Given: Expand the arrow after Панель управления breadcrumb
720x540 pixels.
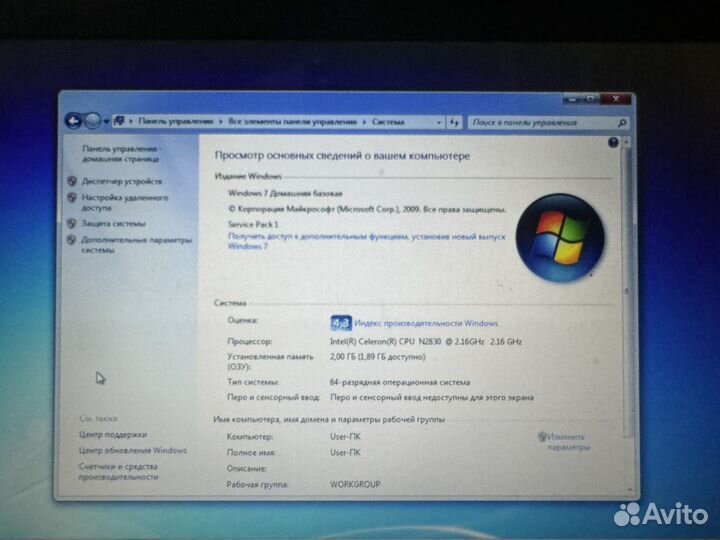Looking at the screenshot, I should coord(221,121).
